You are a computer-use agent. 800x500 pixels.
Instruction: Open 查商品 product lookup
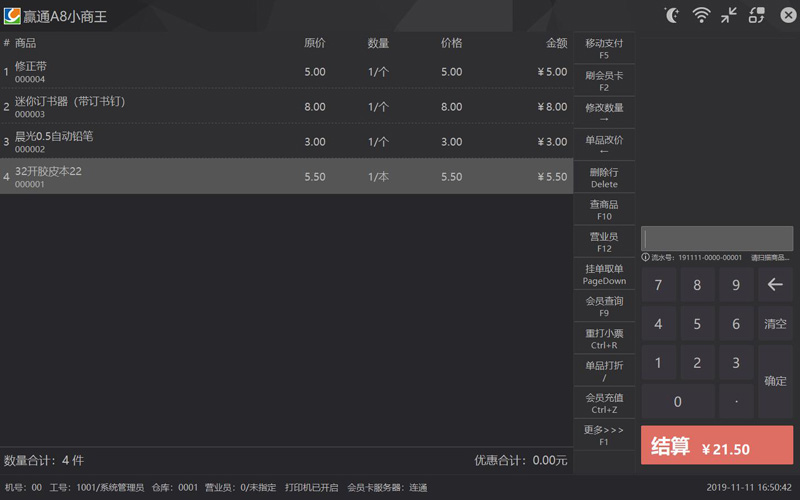point(604,209)
